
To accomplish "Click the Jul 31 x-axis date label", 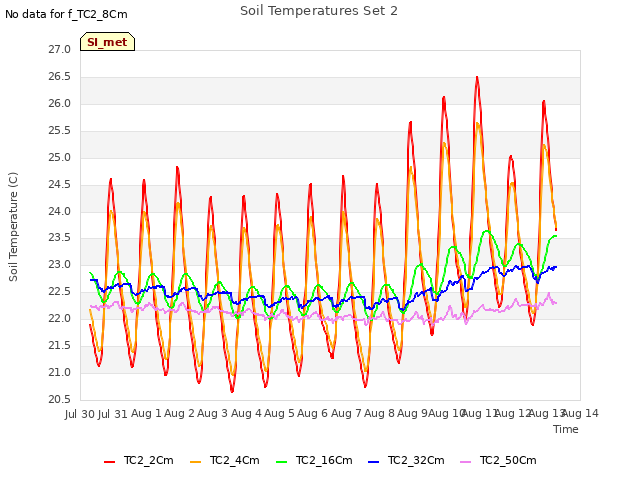I will click(113, 414).
